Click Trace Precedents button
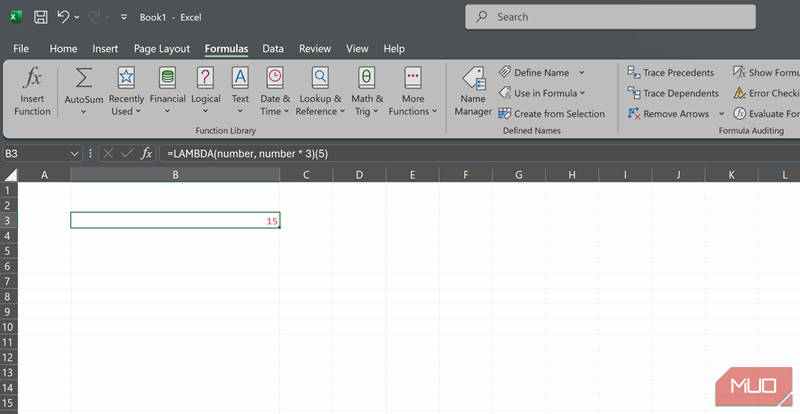800x414 pixels. click(x=670, y=73)
